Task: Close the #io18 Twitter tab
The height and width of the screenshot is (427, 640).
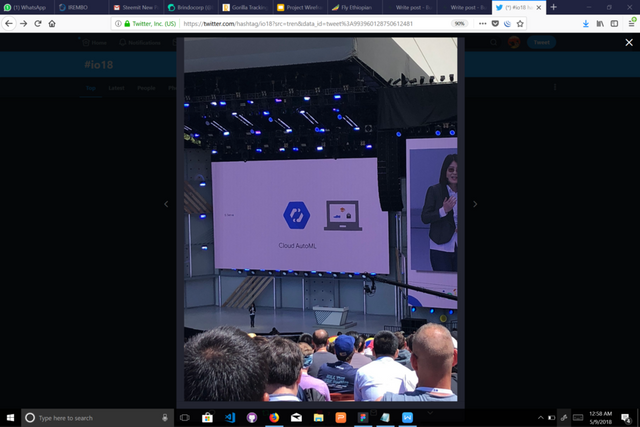Action: 539,7
